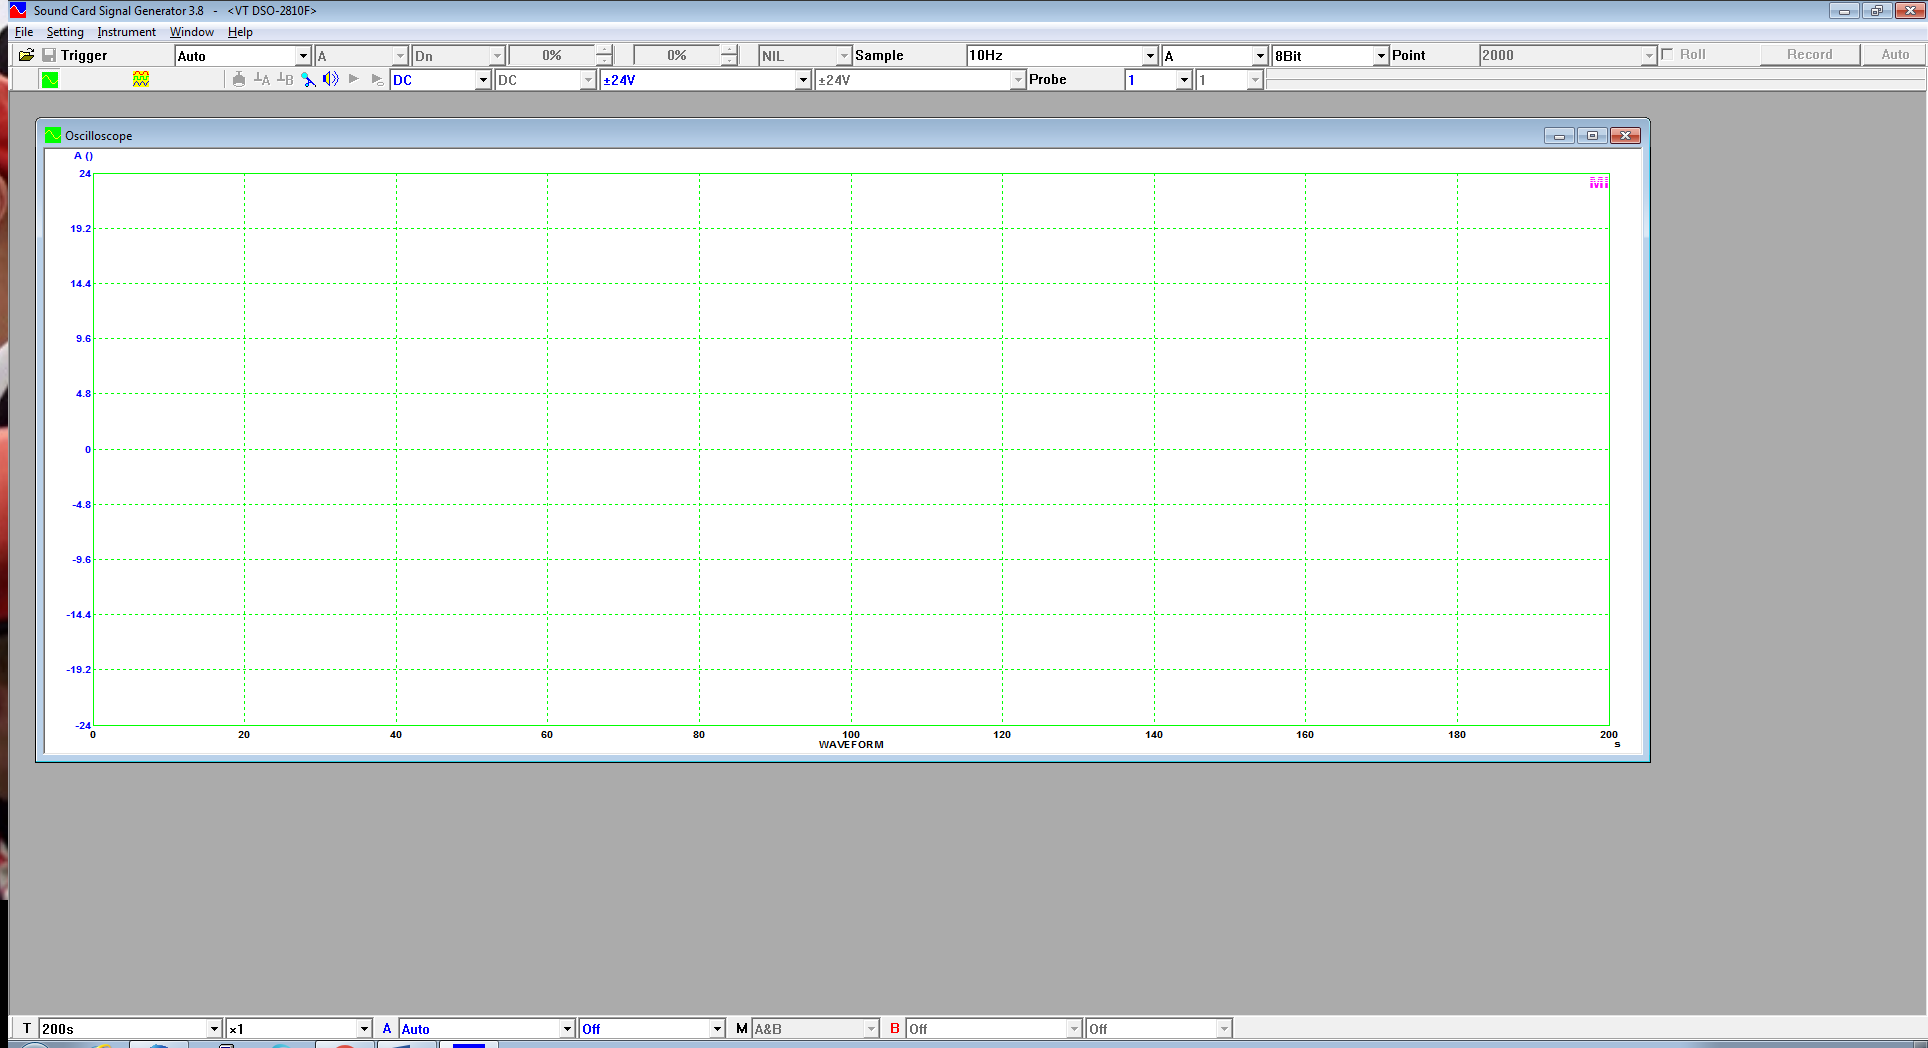
Task: Open the yellow multi-wave instrument icon
Action: click(141, 79)
